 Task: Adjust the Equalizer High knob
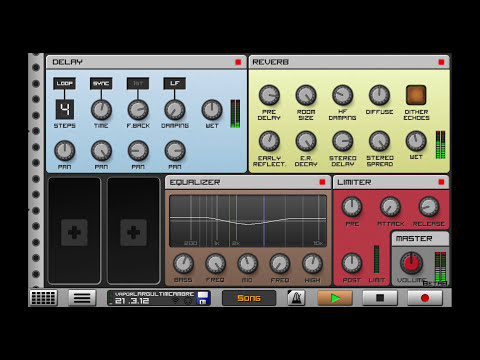[x=312, y=263]
